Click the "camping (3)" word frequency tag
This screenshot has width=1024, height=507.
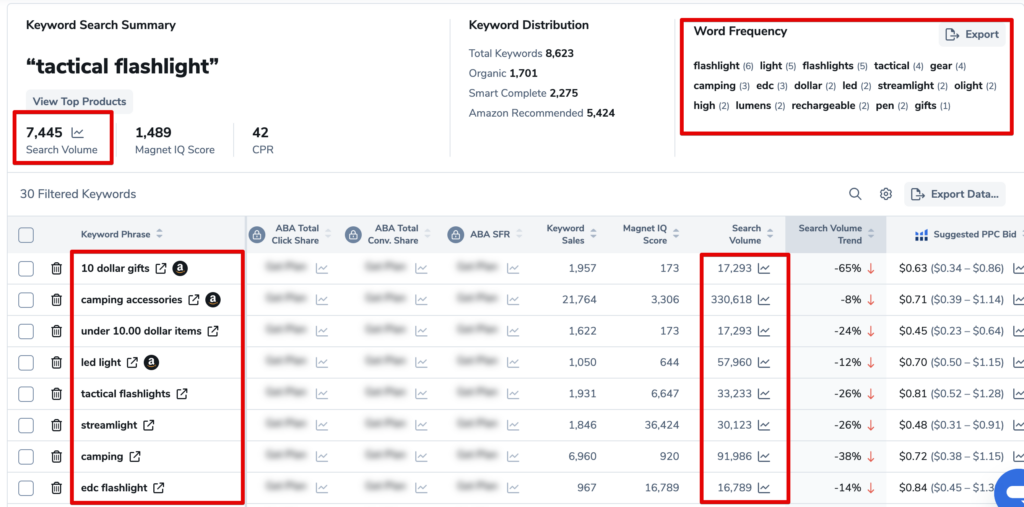point(722,86)
